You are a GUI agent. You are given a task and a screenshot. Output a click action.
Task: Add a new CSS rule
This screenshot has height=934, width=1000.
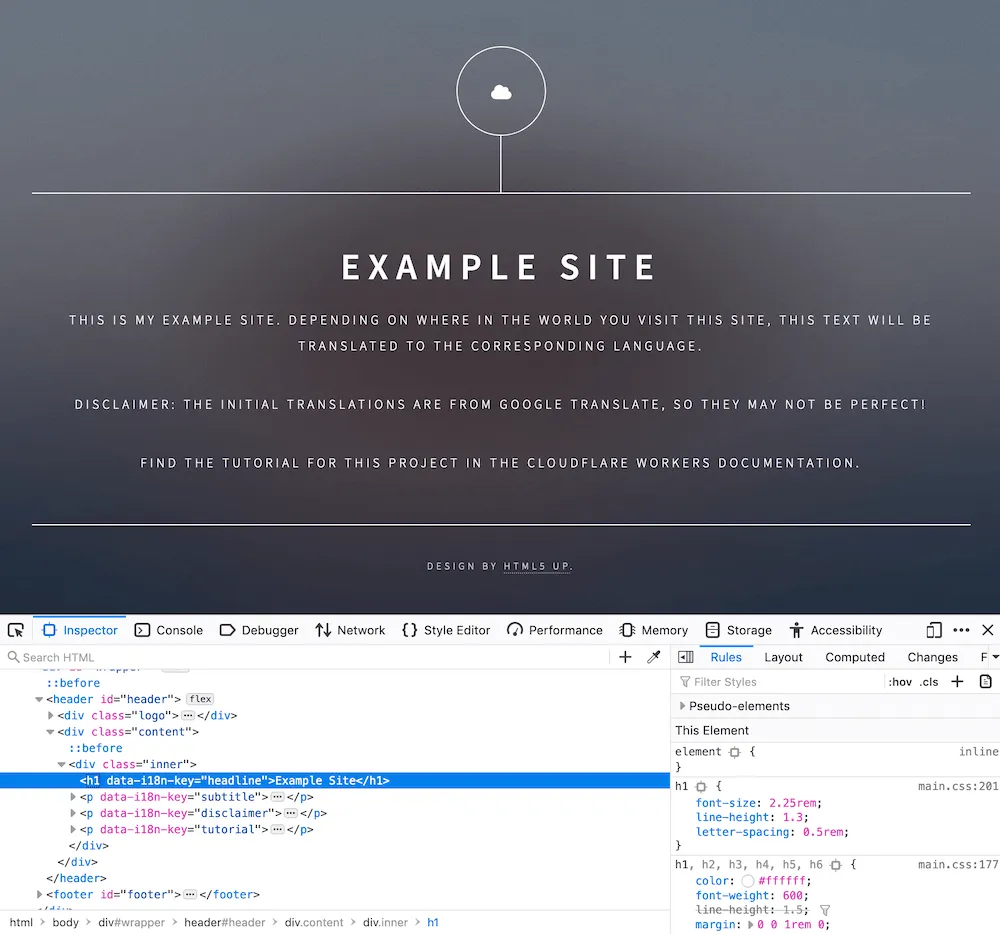pyautogui.click(x=956, y=681)
